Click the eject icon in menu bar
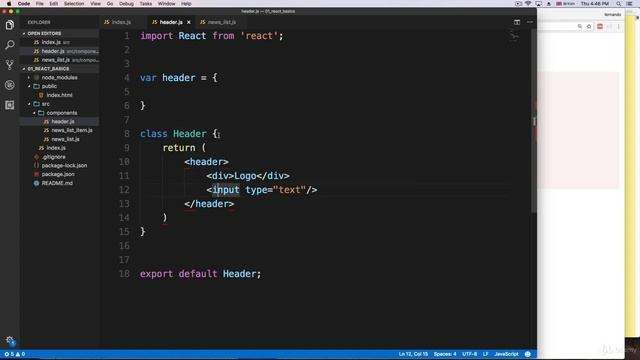This screenshot has height=360, width=640. (549, 4)
